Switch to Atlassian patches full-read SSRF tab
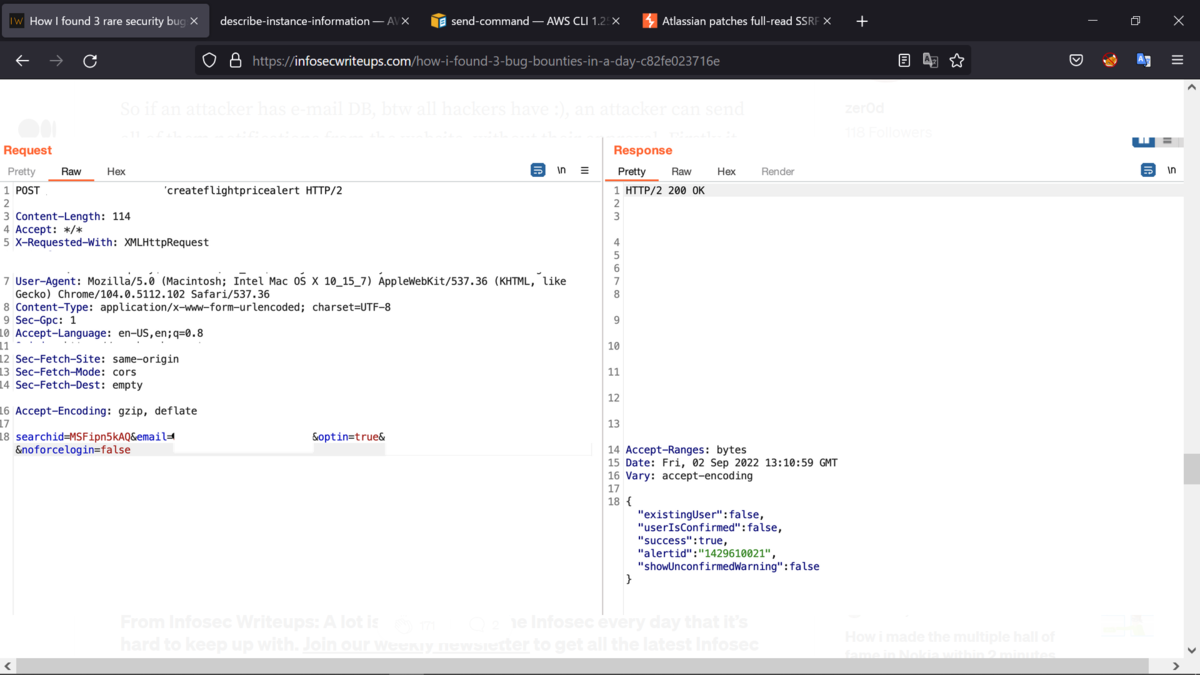The height and width of the screenshot is (675, 1200). click(735, 21)
